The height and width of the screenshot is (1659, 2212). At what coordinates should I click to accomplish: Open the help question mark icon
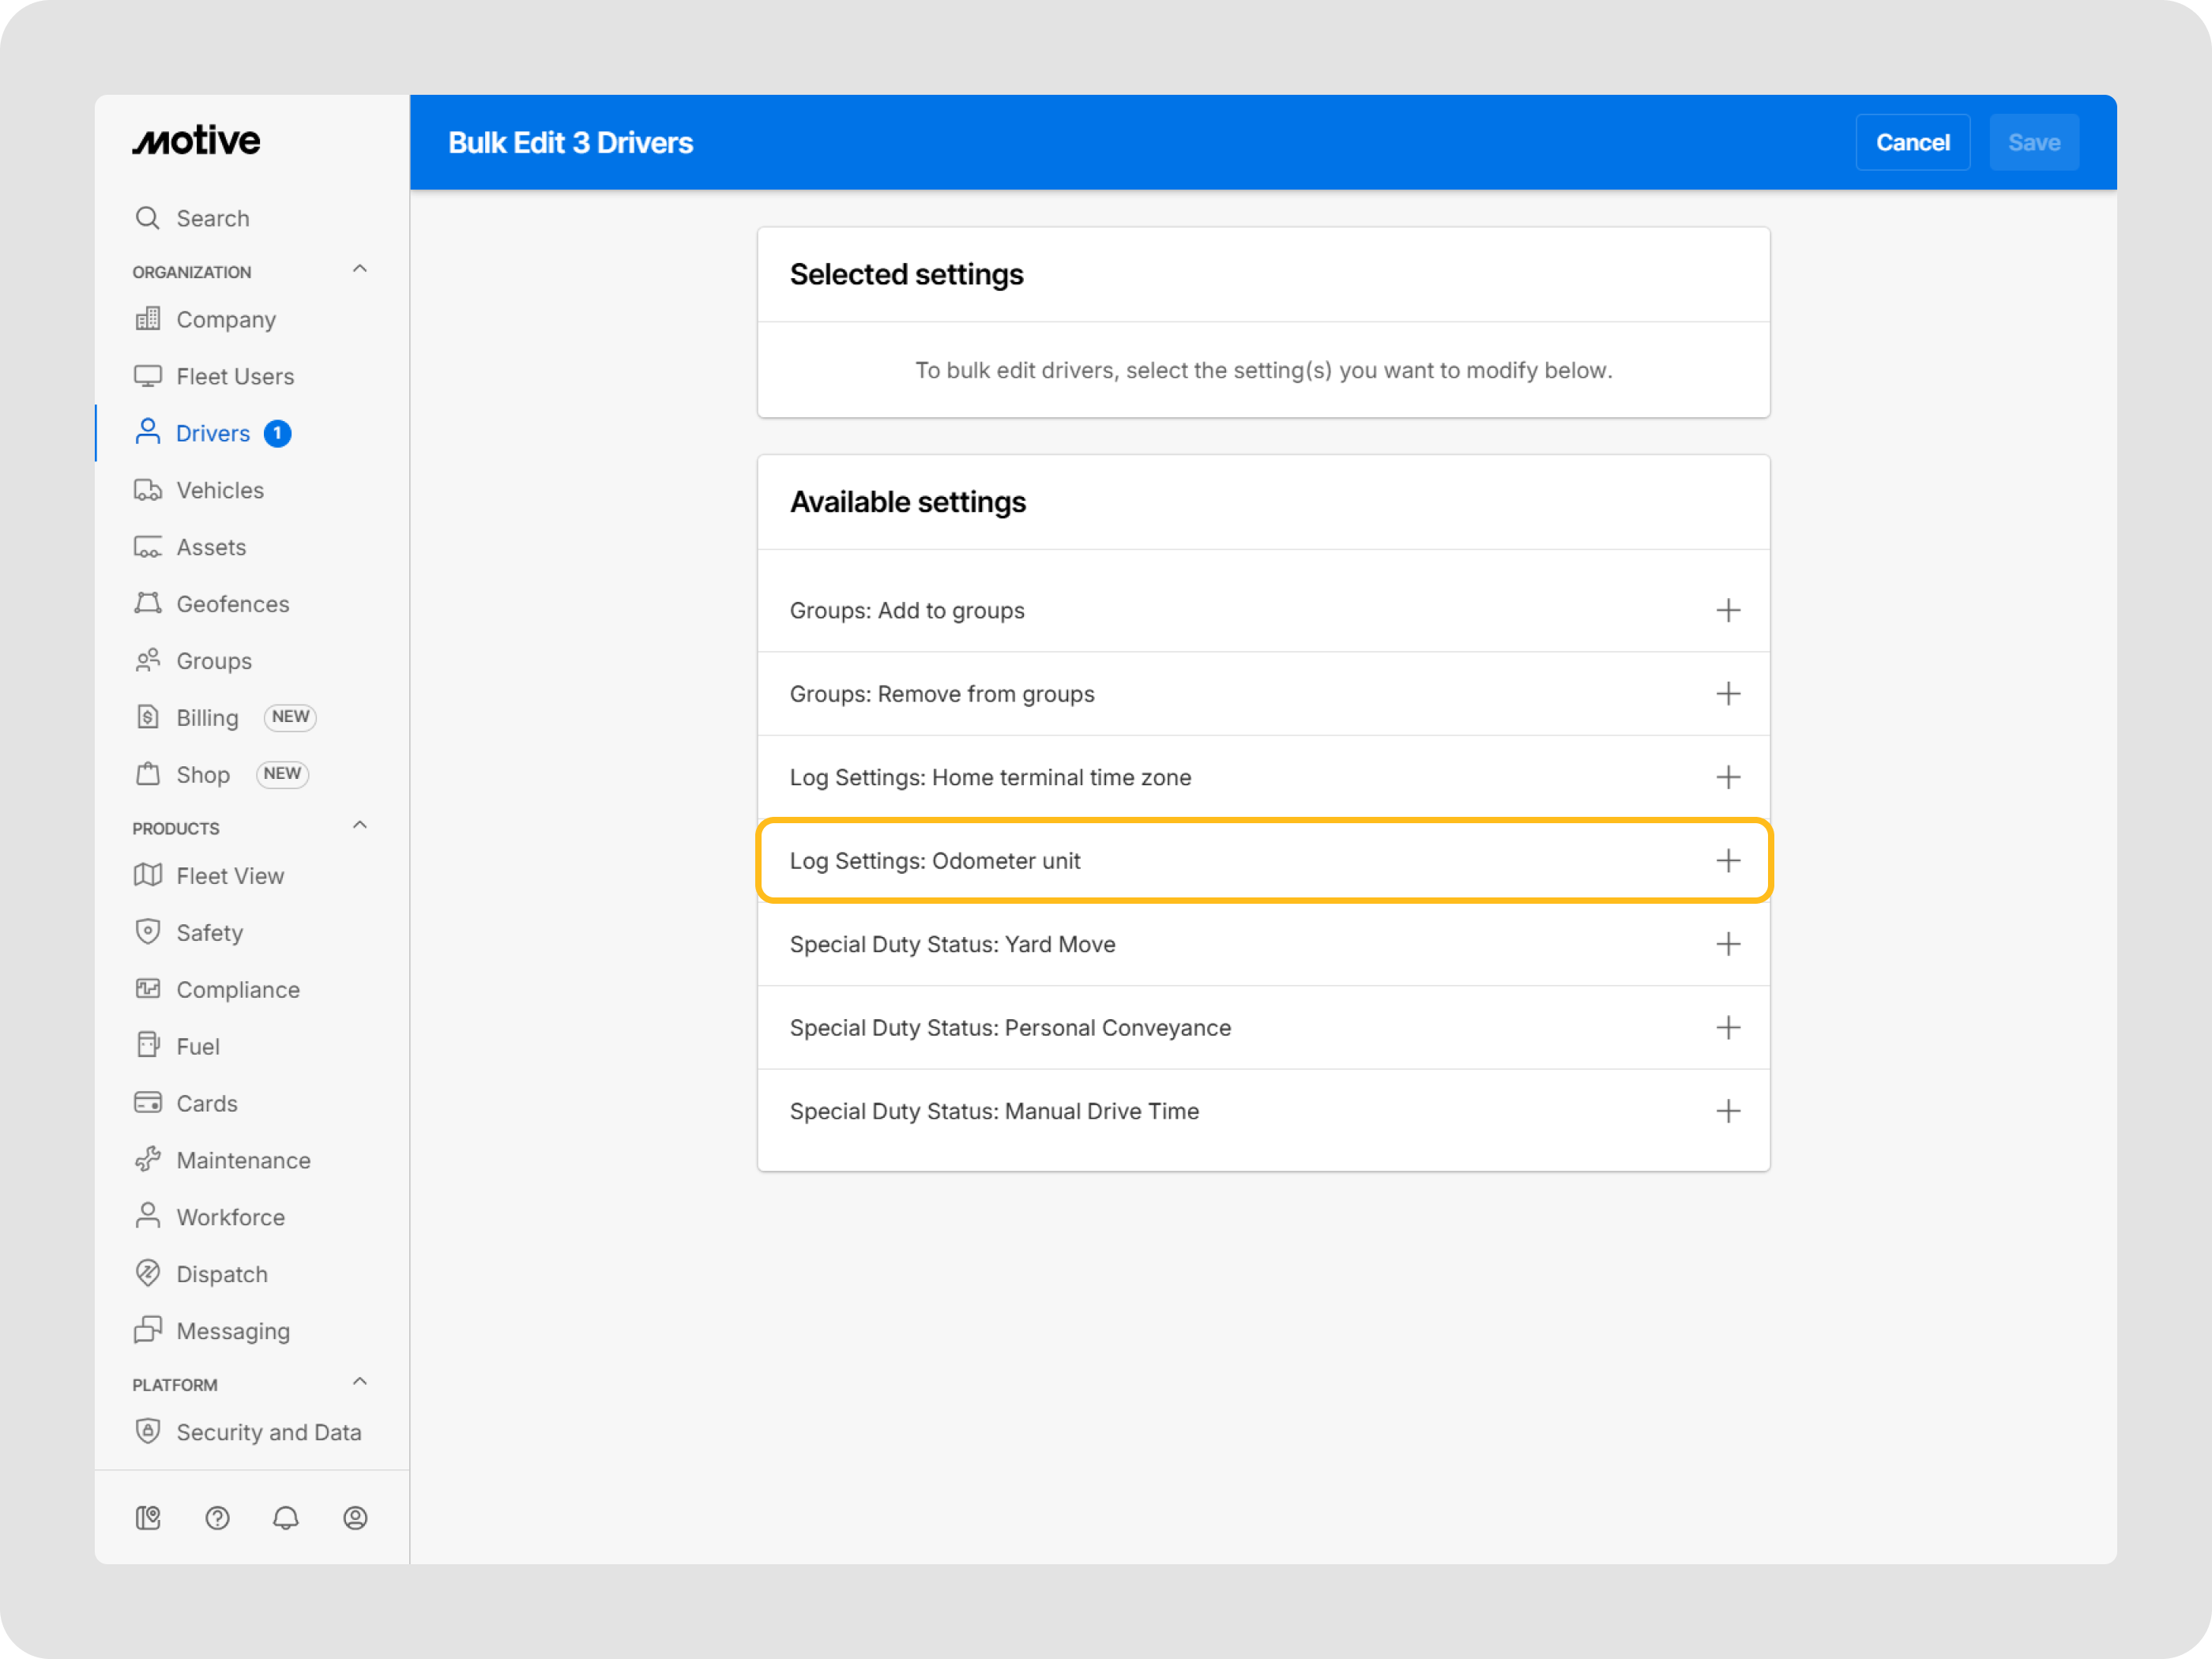click(x=217, y=1518)
